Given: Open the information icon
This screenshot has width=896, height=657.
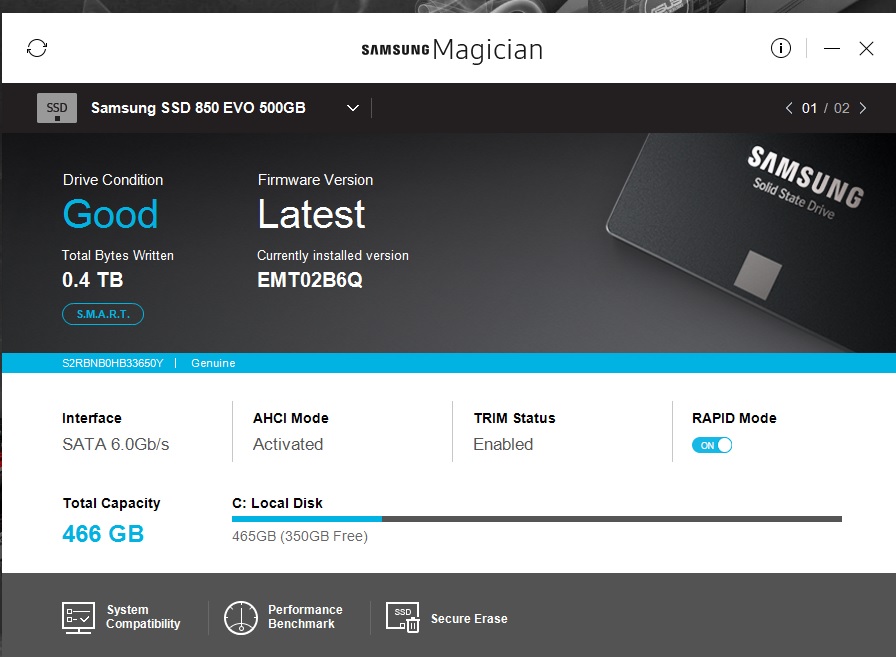Looking at the screenshot, I should pyautogui.click(x=781, y=48).
